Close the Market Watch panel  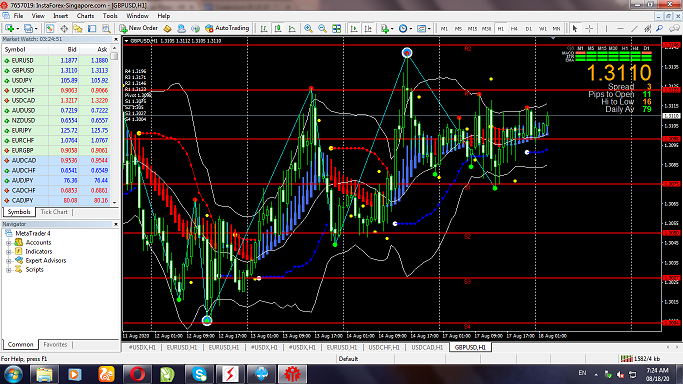point(116,39)
